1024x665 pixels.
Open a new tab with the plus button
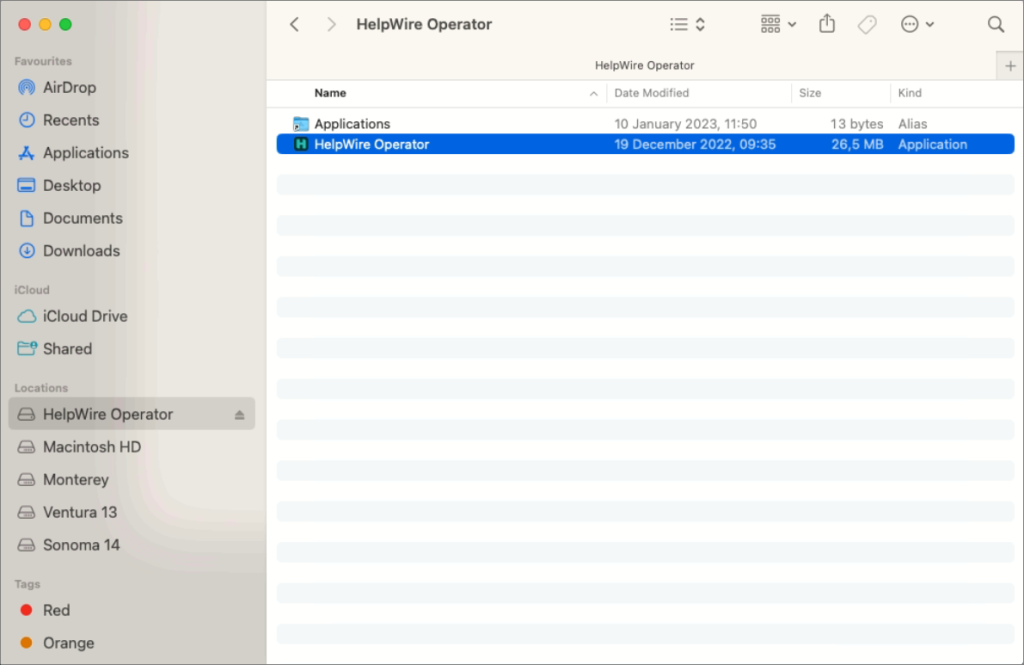click(1010, 65)
